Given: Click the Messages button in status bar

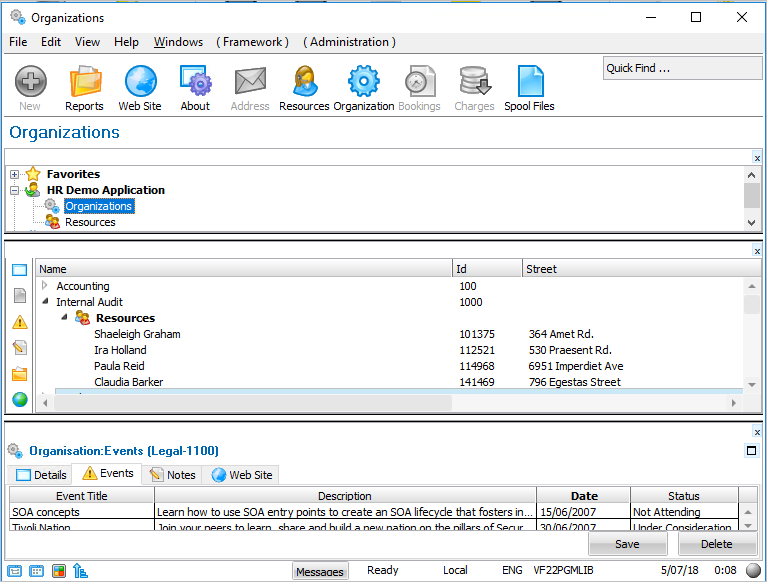Looking at the screenshot, I should pyautogui.click(x=320, y=571).
